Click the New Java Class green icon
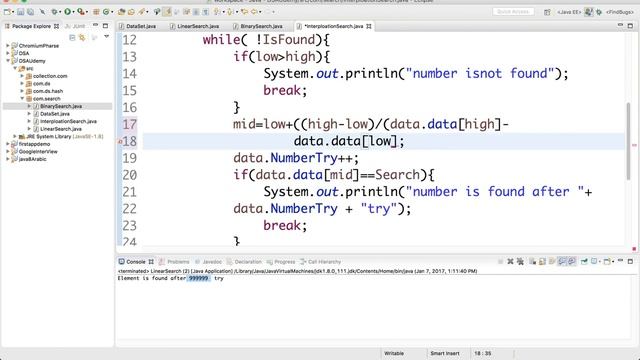 point(106,12)
